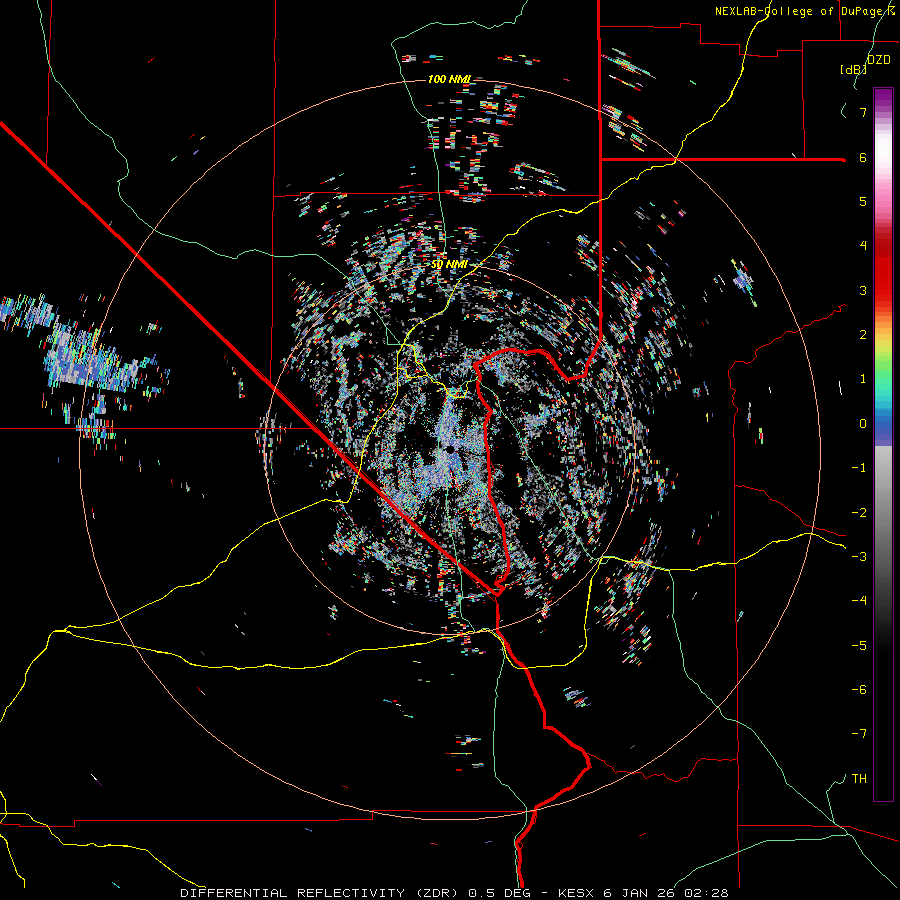Click the "0.5 DEG" tilt in caption
The image size is (900, 900).
point(499,893)
